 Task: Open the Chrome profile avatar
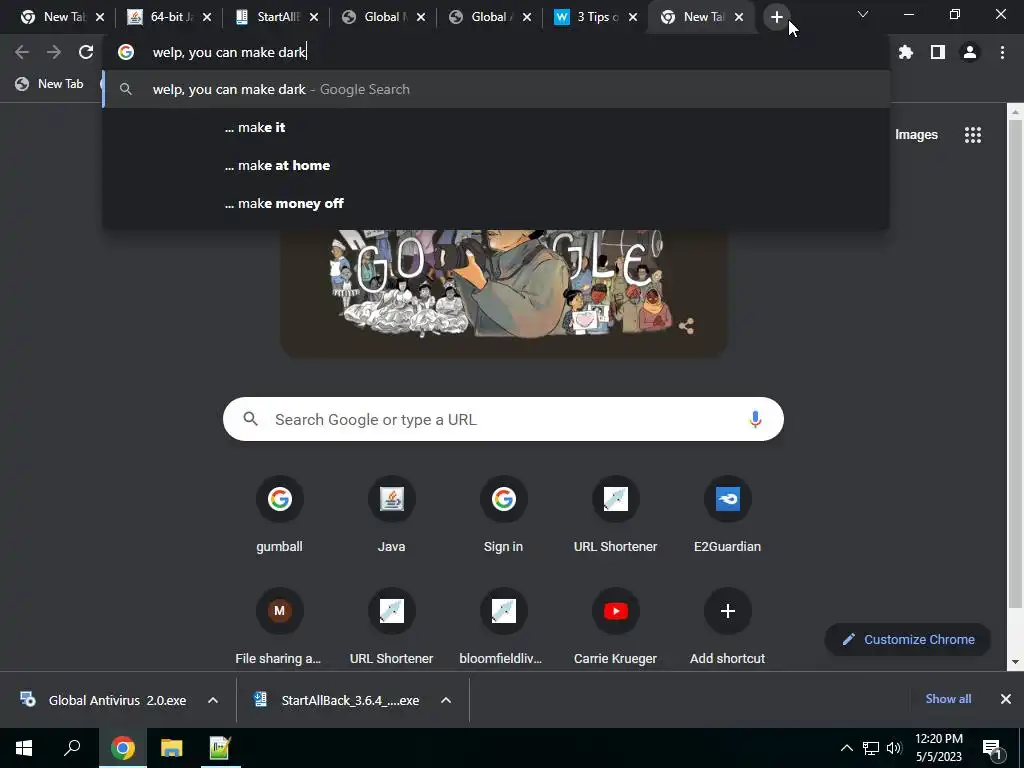click(x=970, y=52)
